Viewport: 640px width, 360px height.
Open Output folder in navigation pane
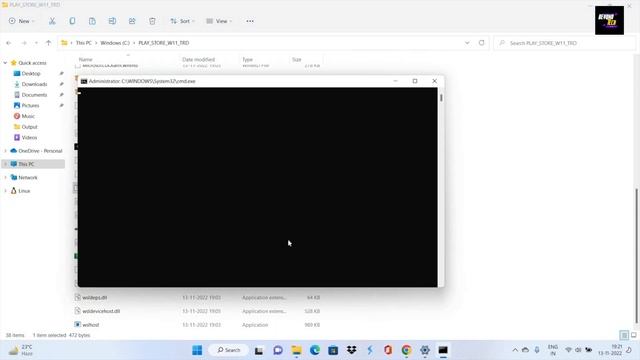click(x=29, y=127)
